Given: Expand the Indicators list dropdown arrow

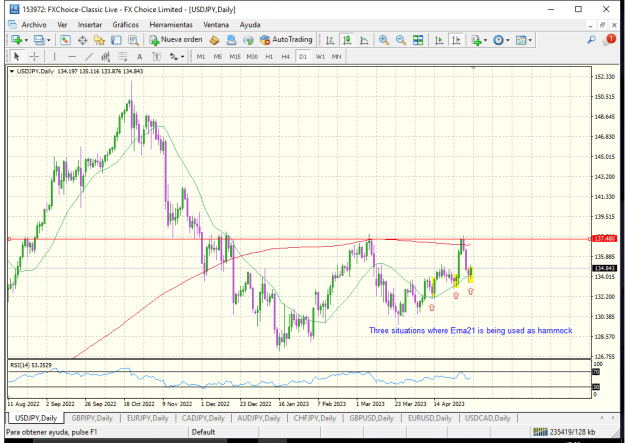Looking at the screenshot, I should click(x=485, y=40).
